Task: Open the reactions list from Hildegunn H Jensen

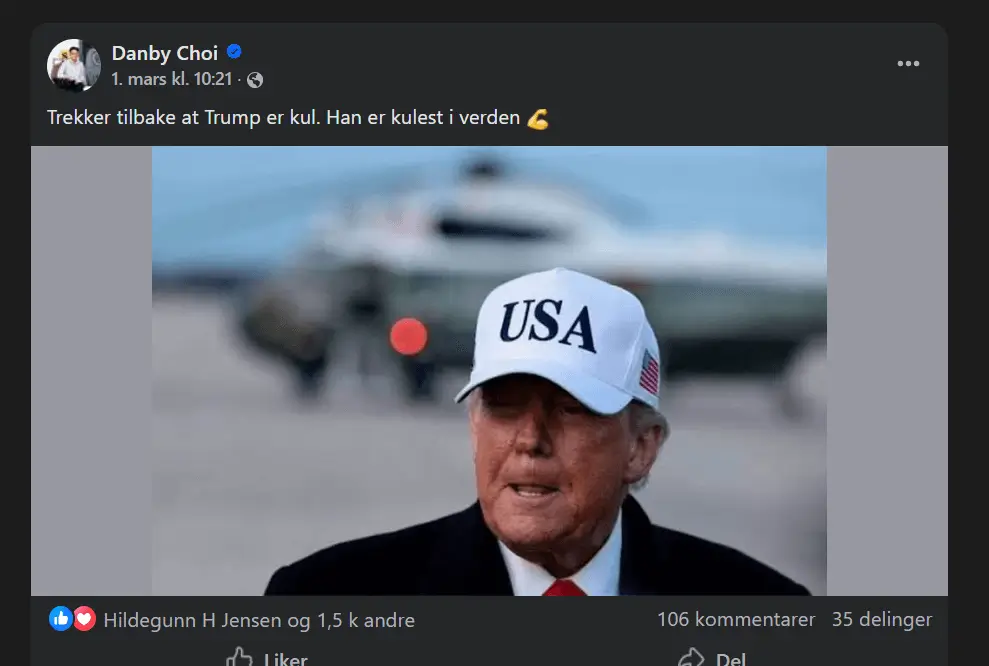Action: coord(193,621)
